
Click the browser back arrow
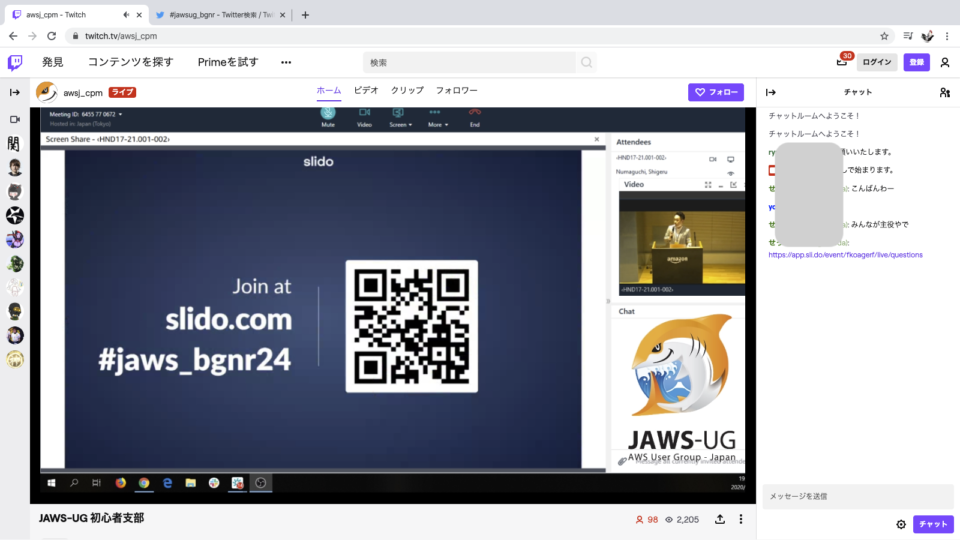click(13, 36)
